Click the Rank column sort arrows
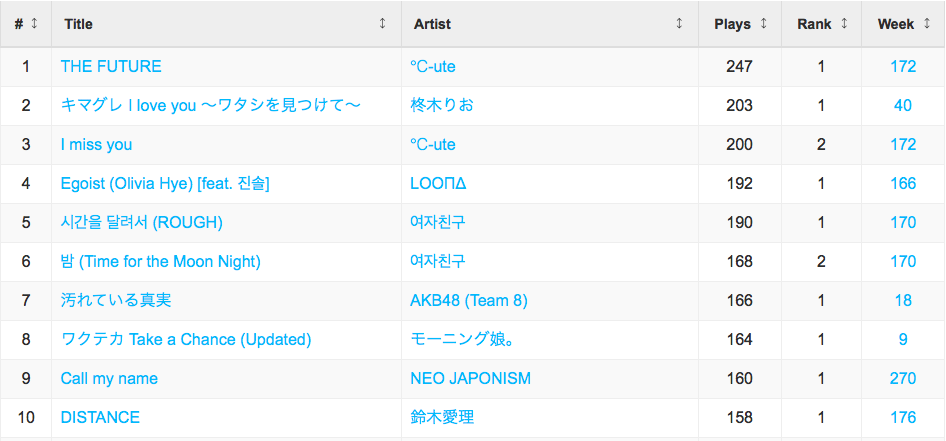The height and width of the screenshot is (441, 946). (x=844, y=24)
